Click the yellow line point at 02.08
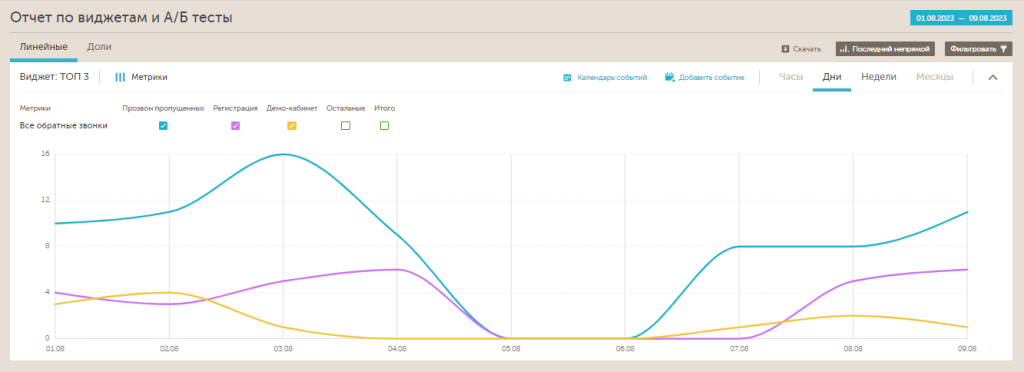 pyautogui.click(x=169, y=292)
